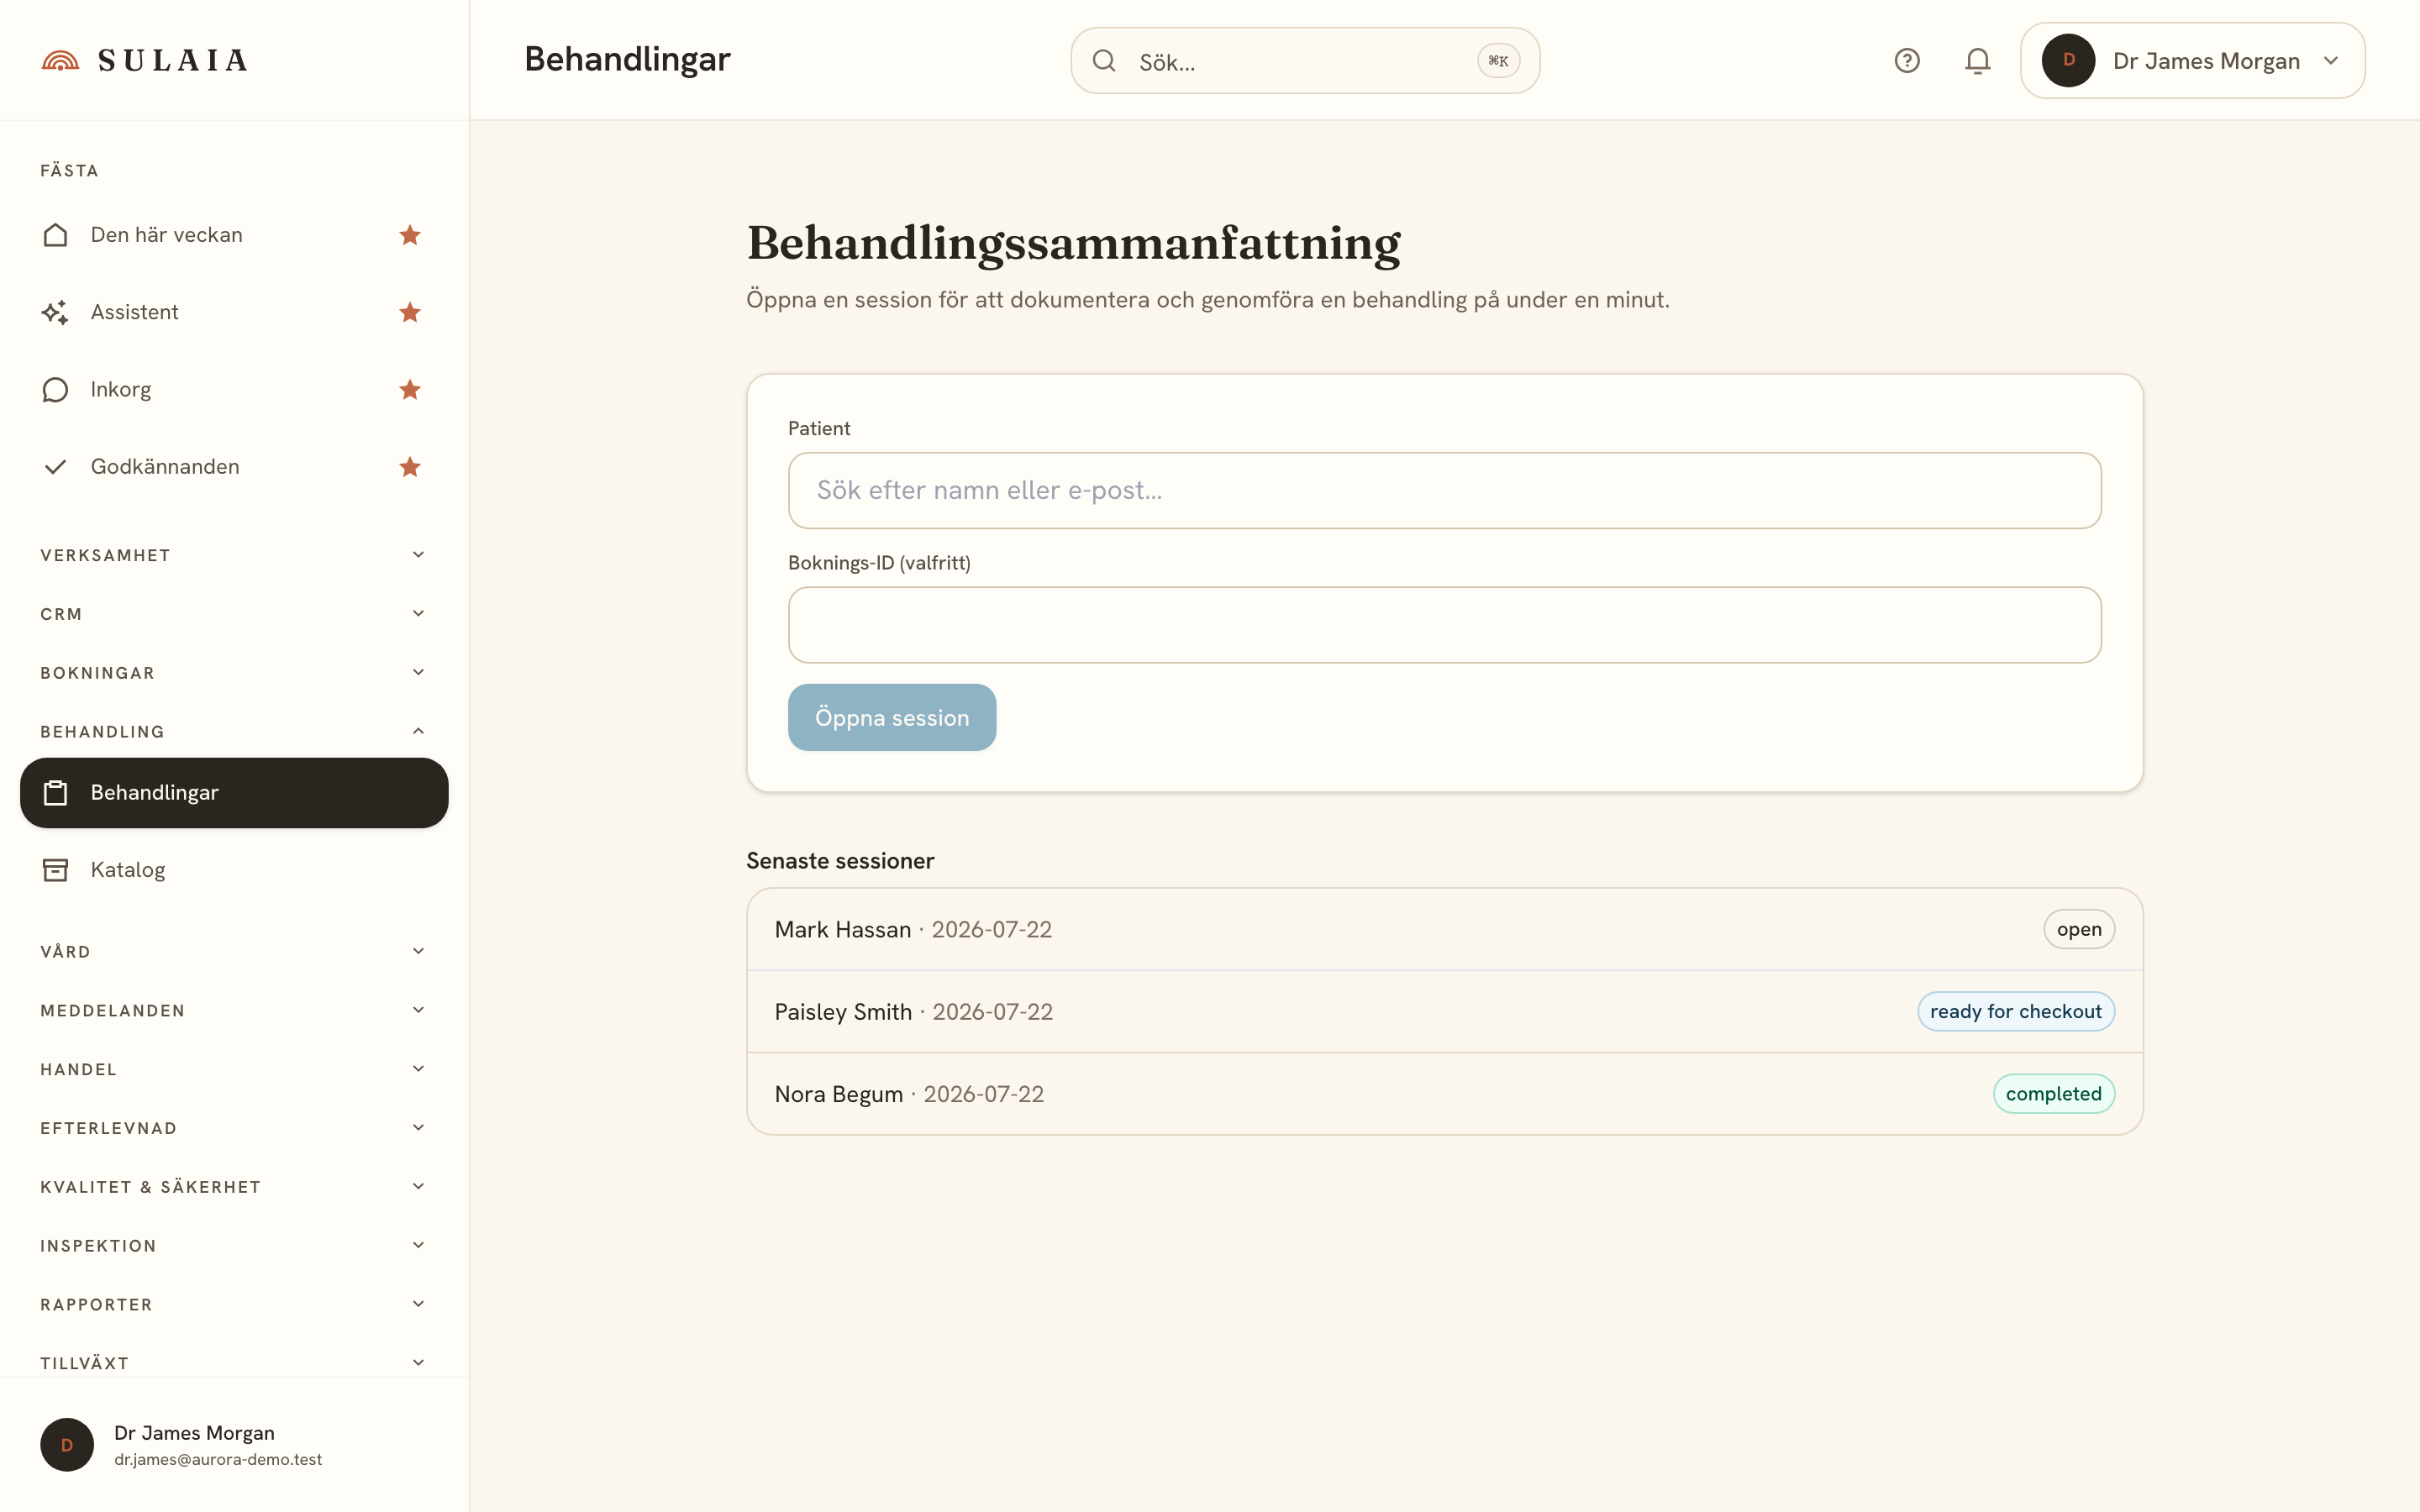Expand the CRM section

click(x=234, y=614)
